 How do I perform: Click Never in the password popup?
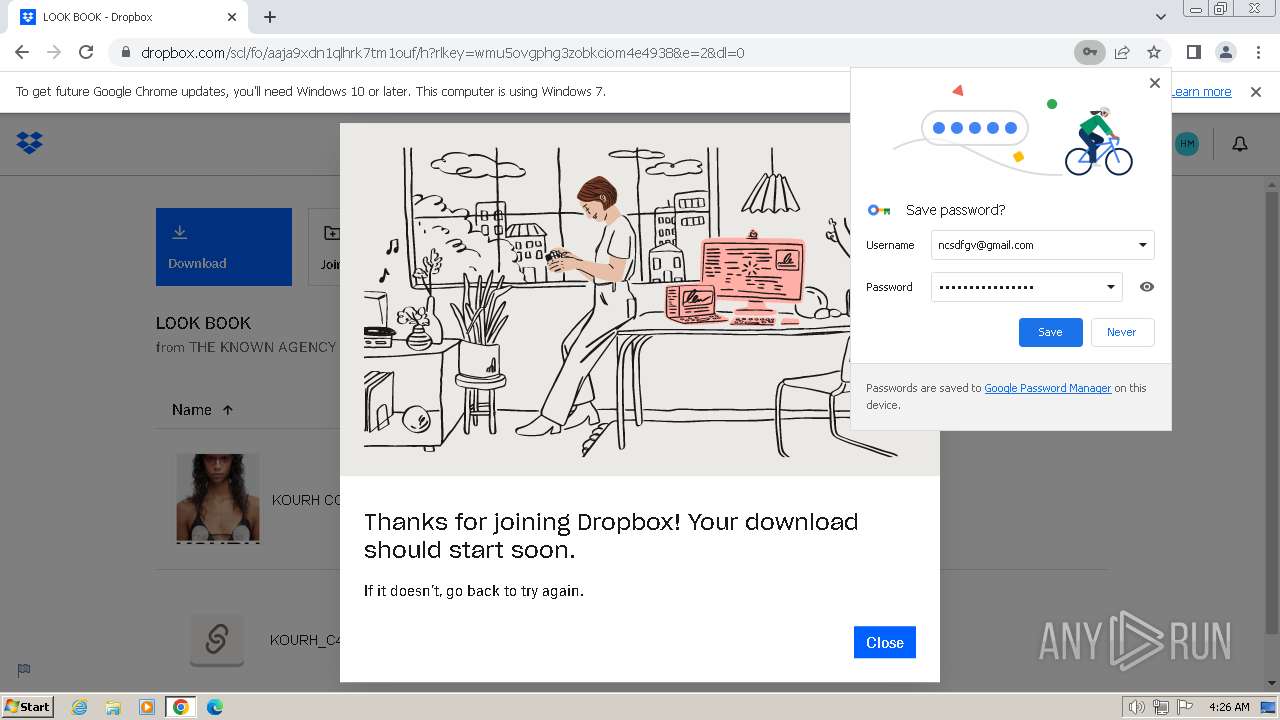[1121, 332]
